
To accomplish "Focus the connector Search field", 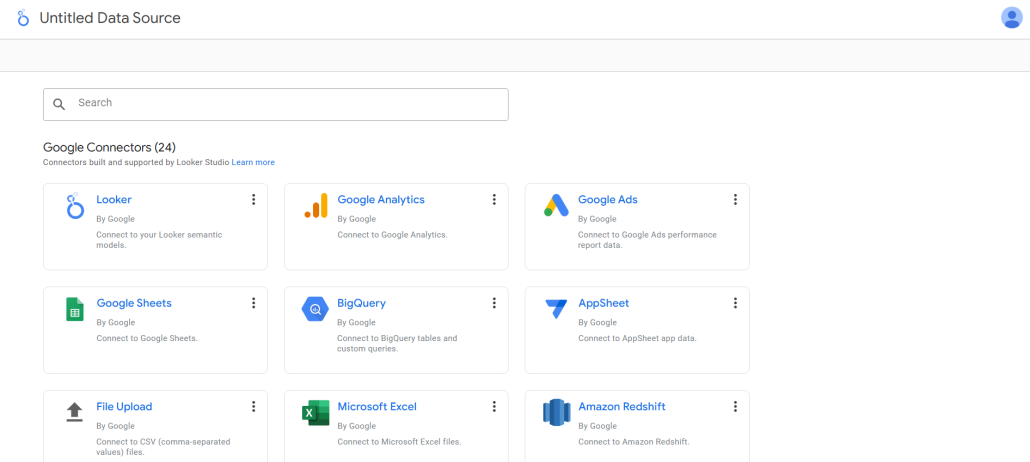I will click(276, 104).
